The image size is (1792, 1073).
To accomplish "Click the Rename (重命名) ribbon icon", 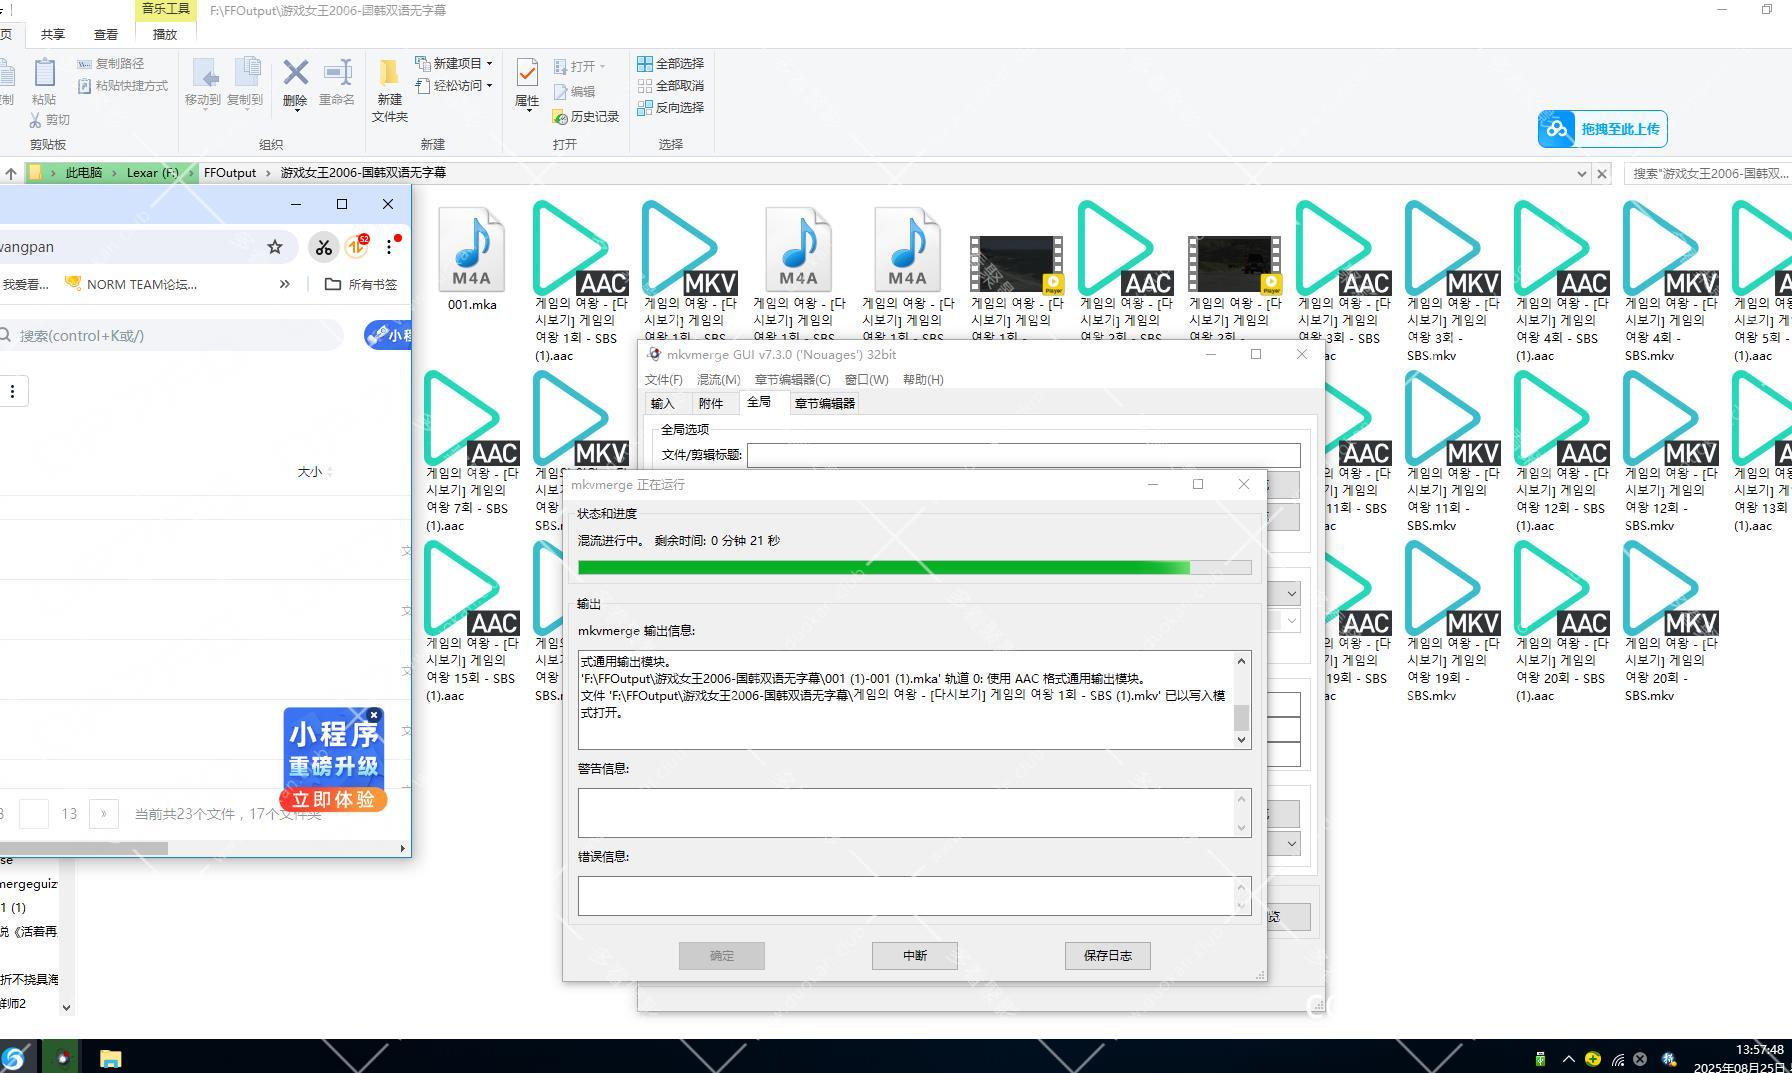I will click(337, 82).
